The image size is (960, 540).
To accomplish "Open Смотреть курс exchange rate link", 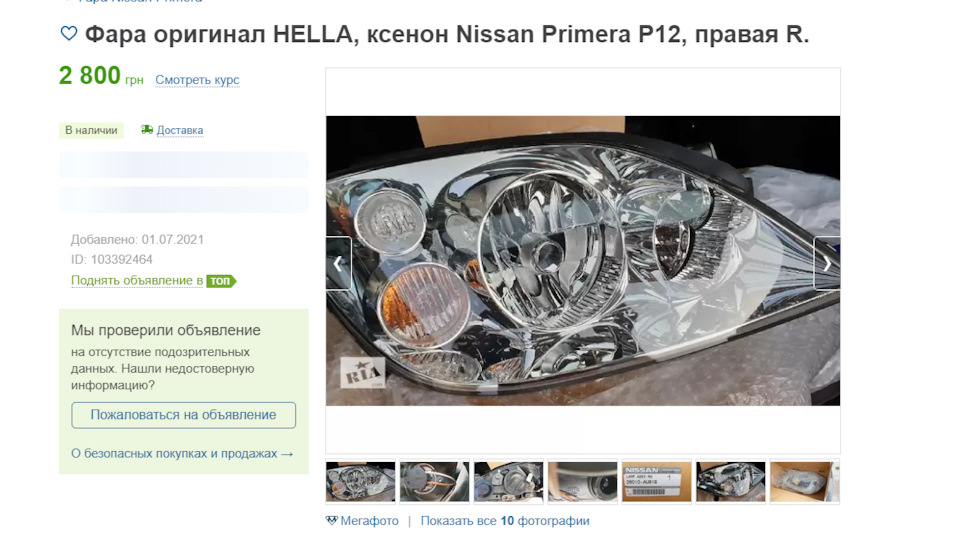I will (x=197, y=80).
